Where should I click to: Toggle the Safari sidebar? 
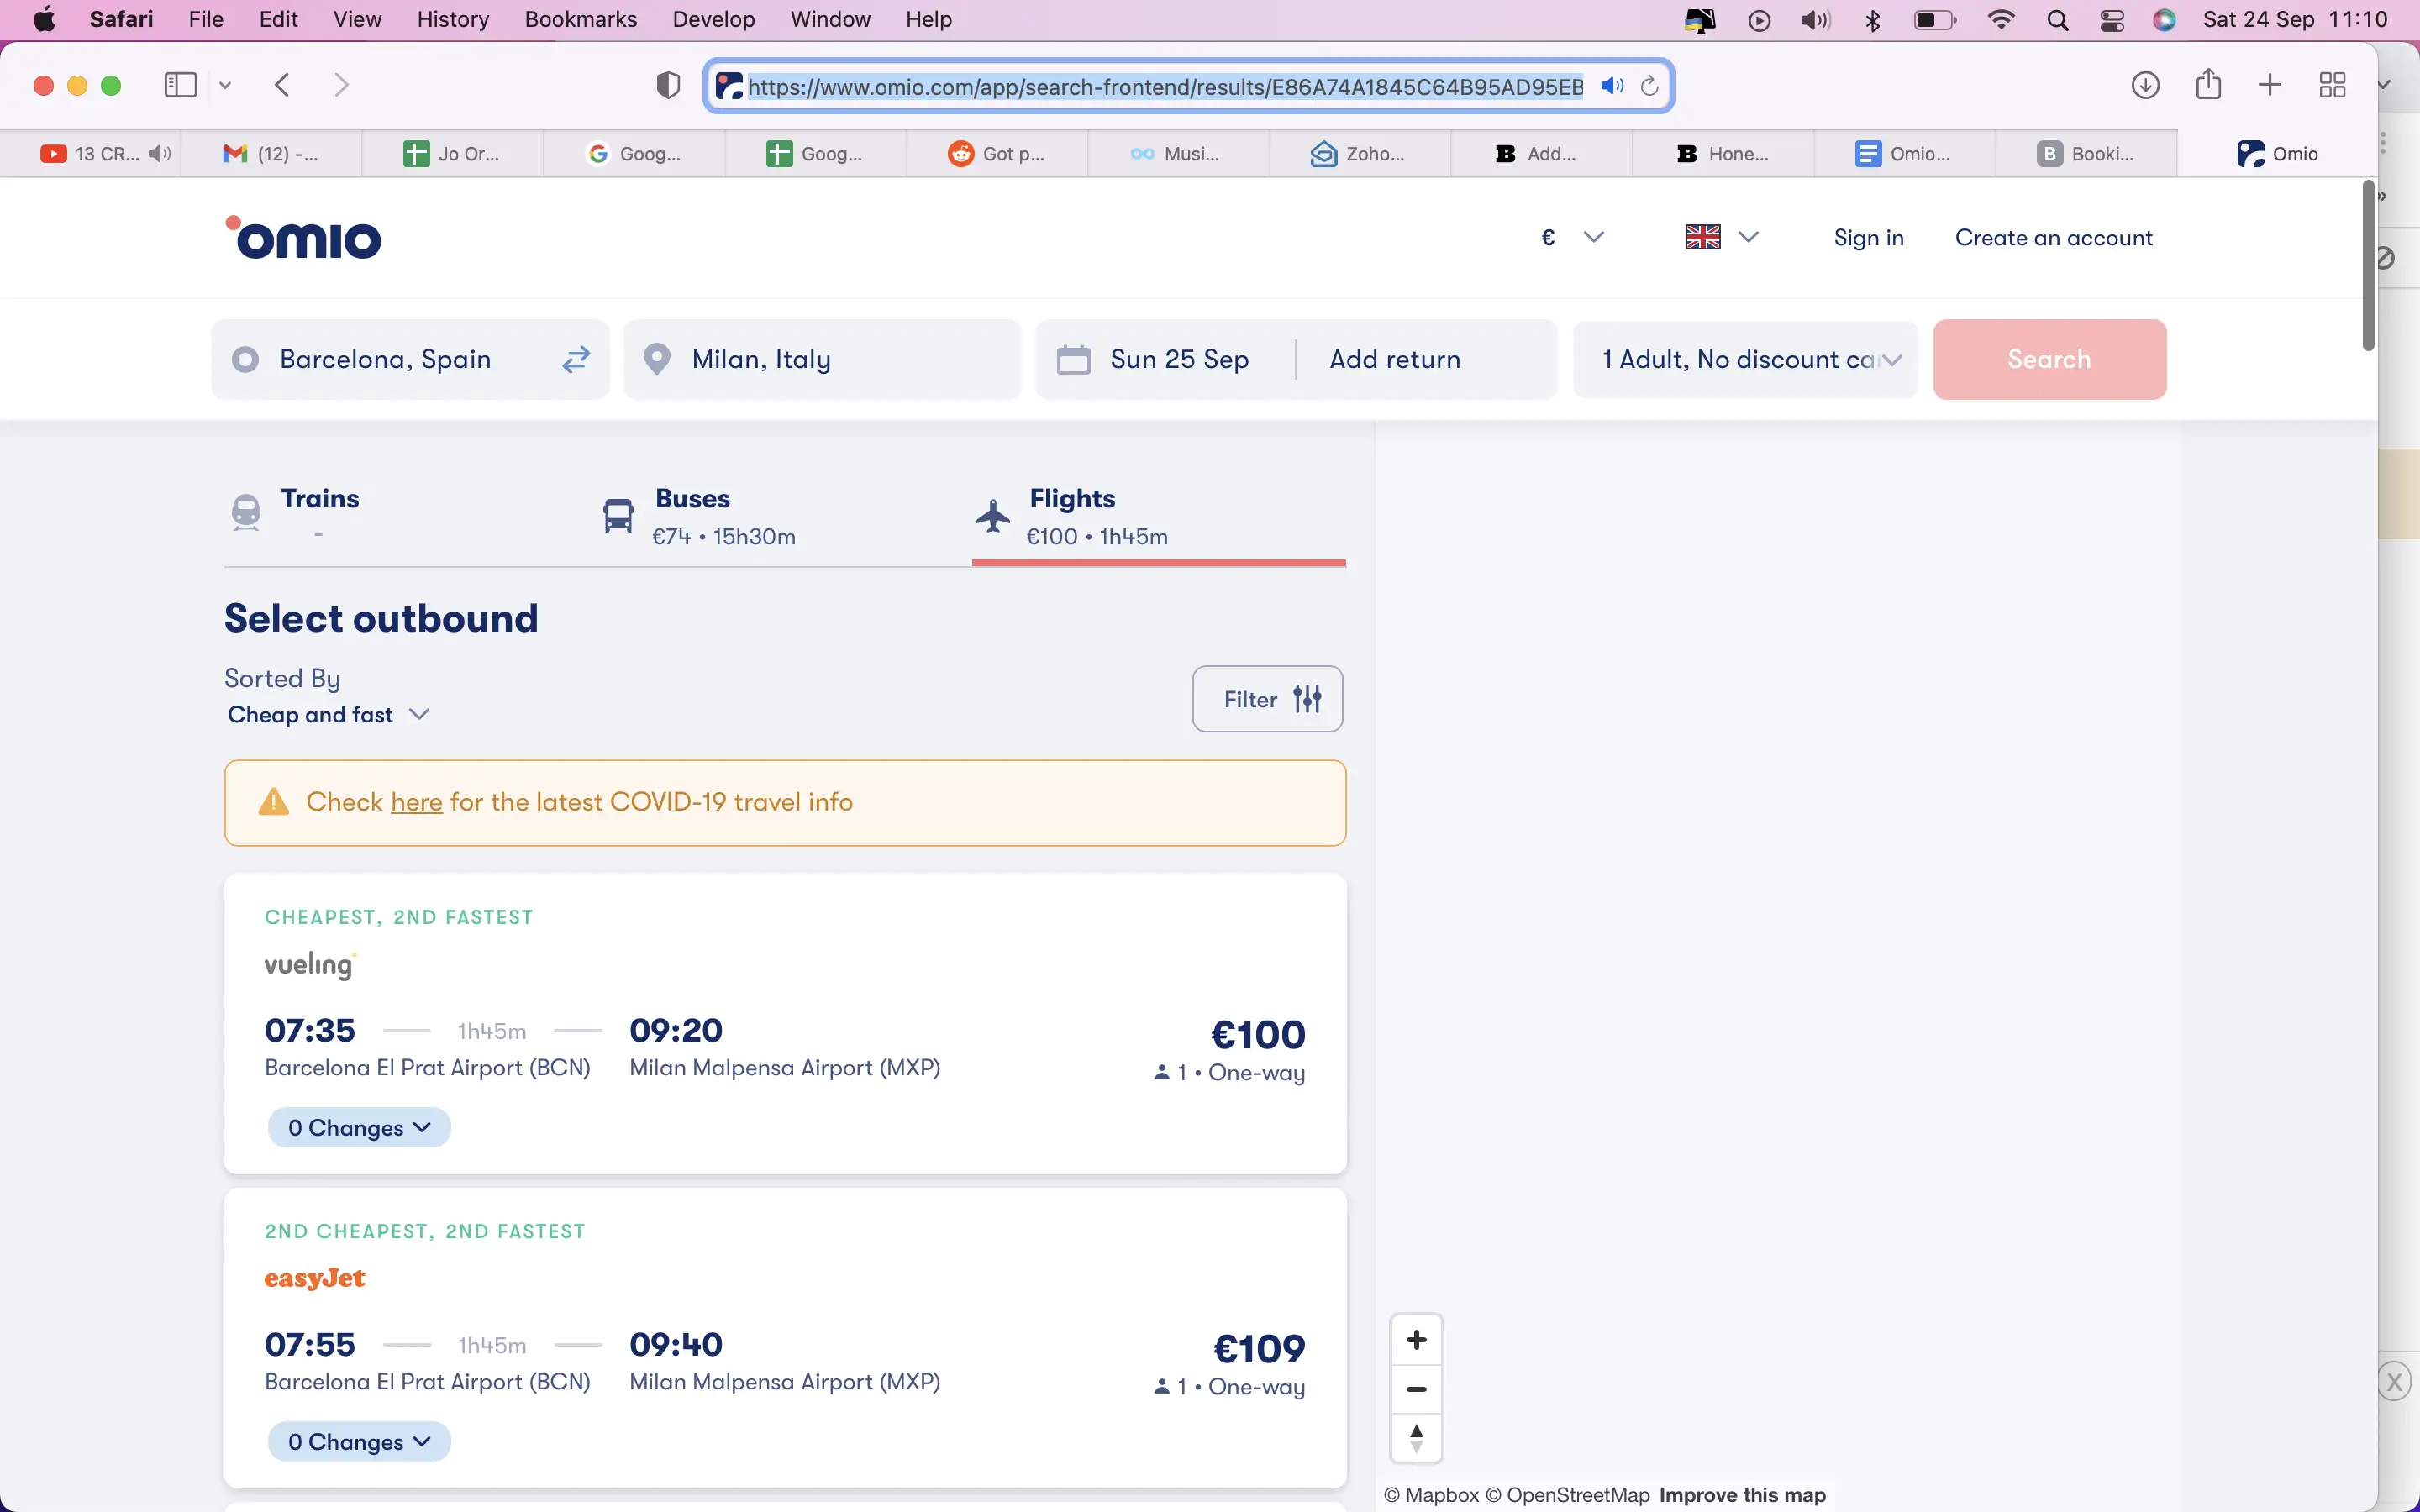pyautogui.click(x=180, y=85)
